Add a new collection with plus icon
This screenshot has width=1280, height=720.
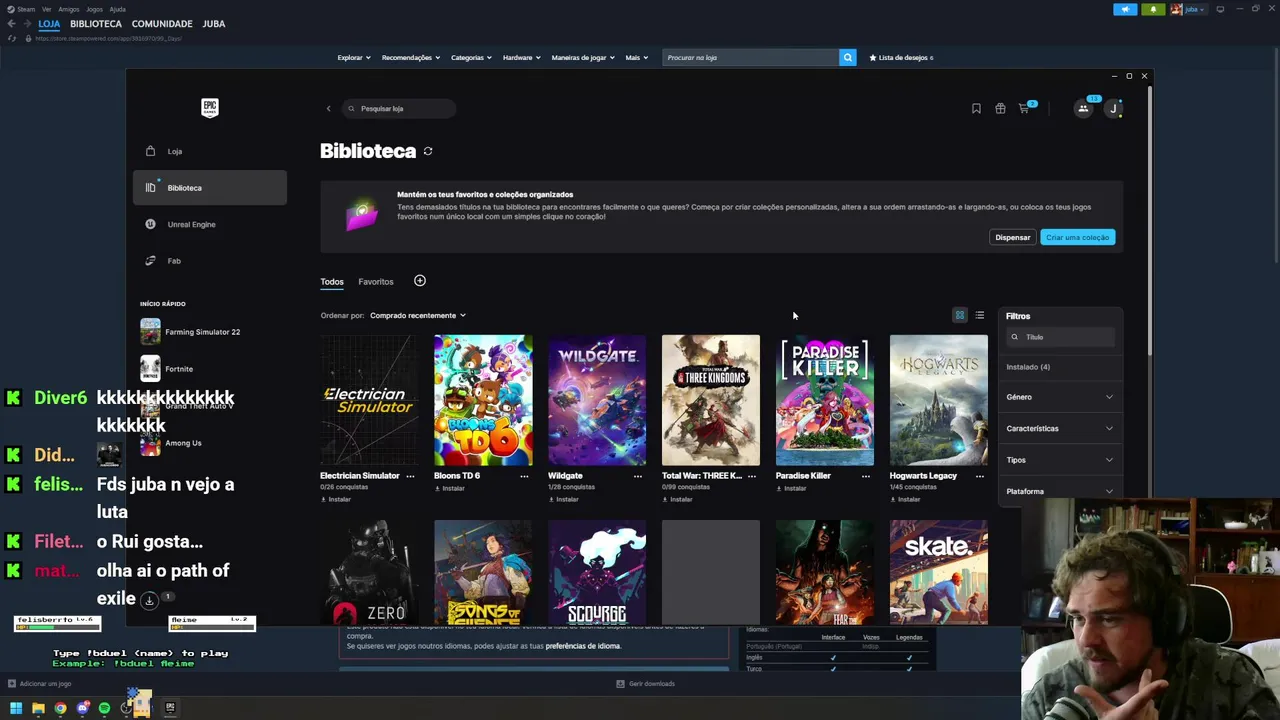point(420,281)
